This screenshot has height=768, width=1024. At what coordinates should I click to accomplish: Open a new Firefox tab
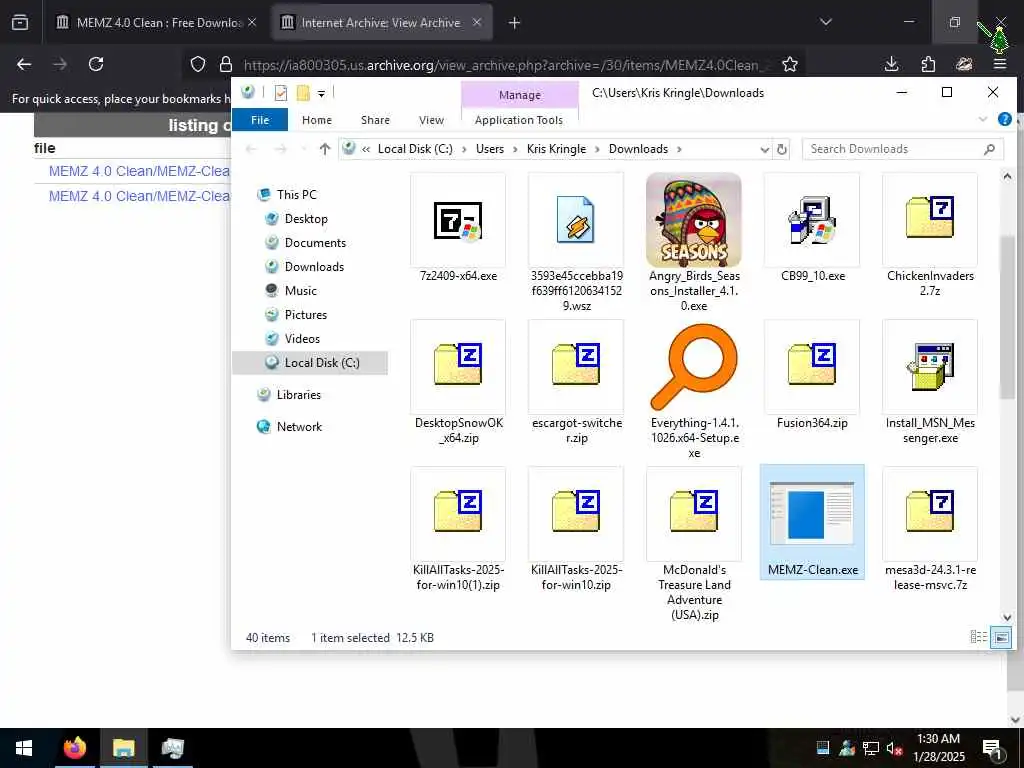(x=515, y=23)
